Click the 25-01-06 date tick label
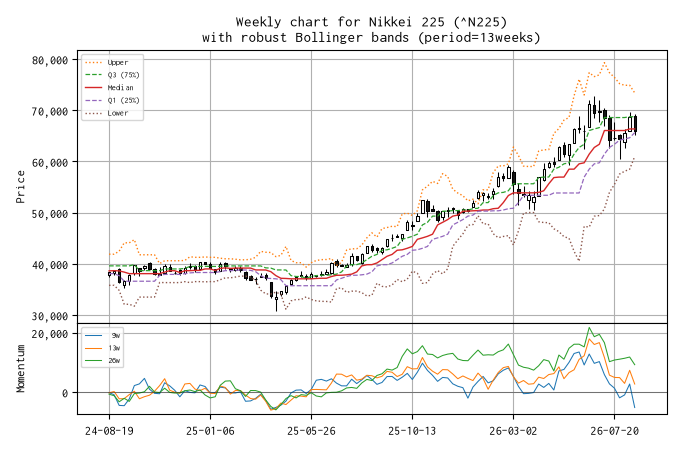 210,431
